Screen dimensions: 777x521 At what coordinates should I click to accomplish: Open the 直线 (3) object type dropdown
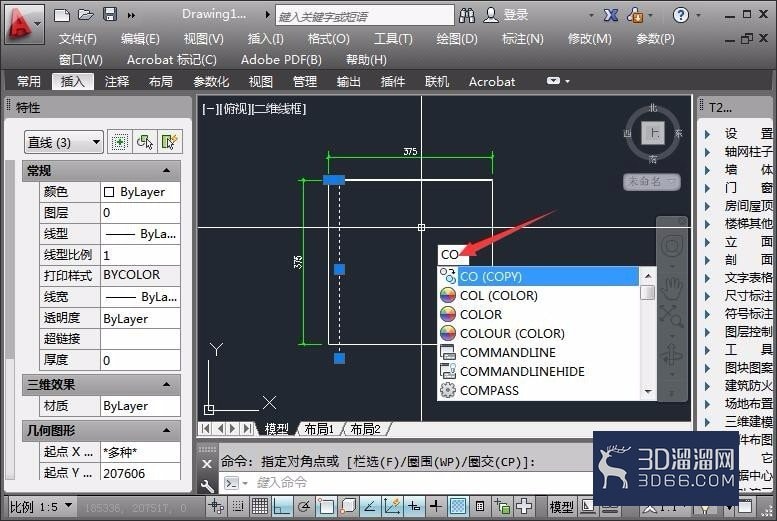pos(64,143)
